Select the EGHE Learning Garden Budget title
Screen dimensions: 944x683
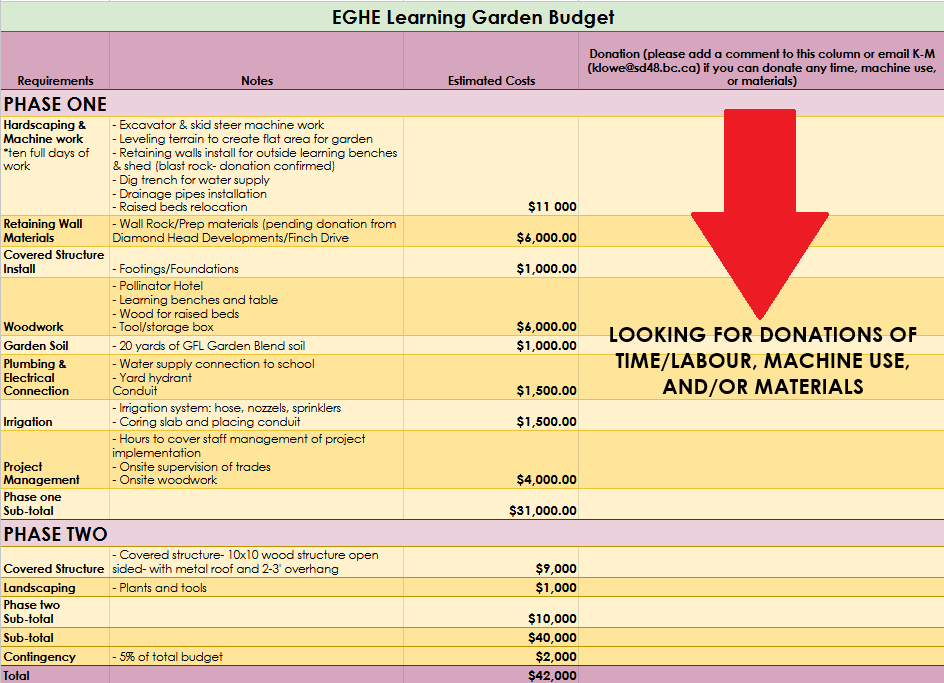point(472,17)
